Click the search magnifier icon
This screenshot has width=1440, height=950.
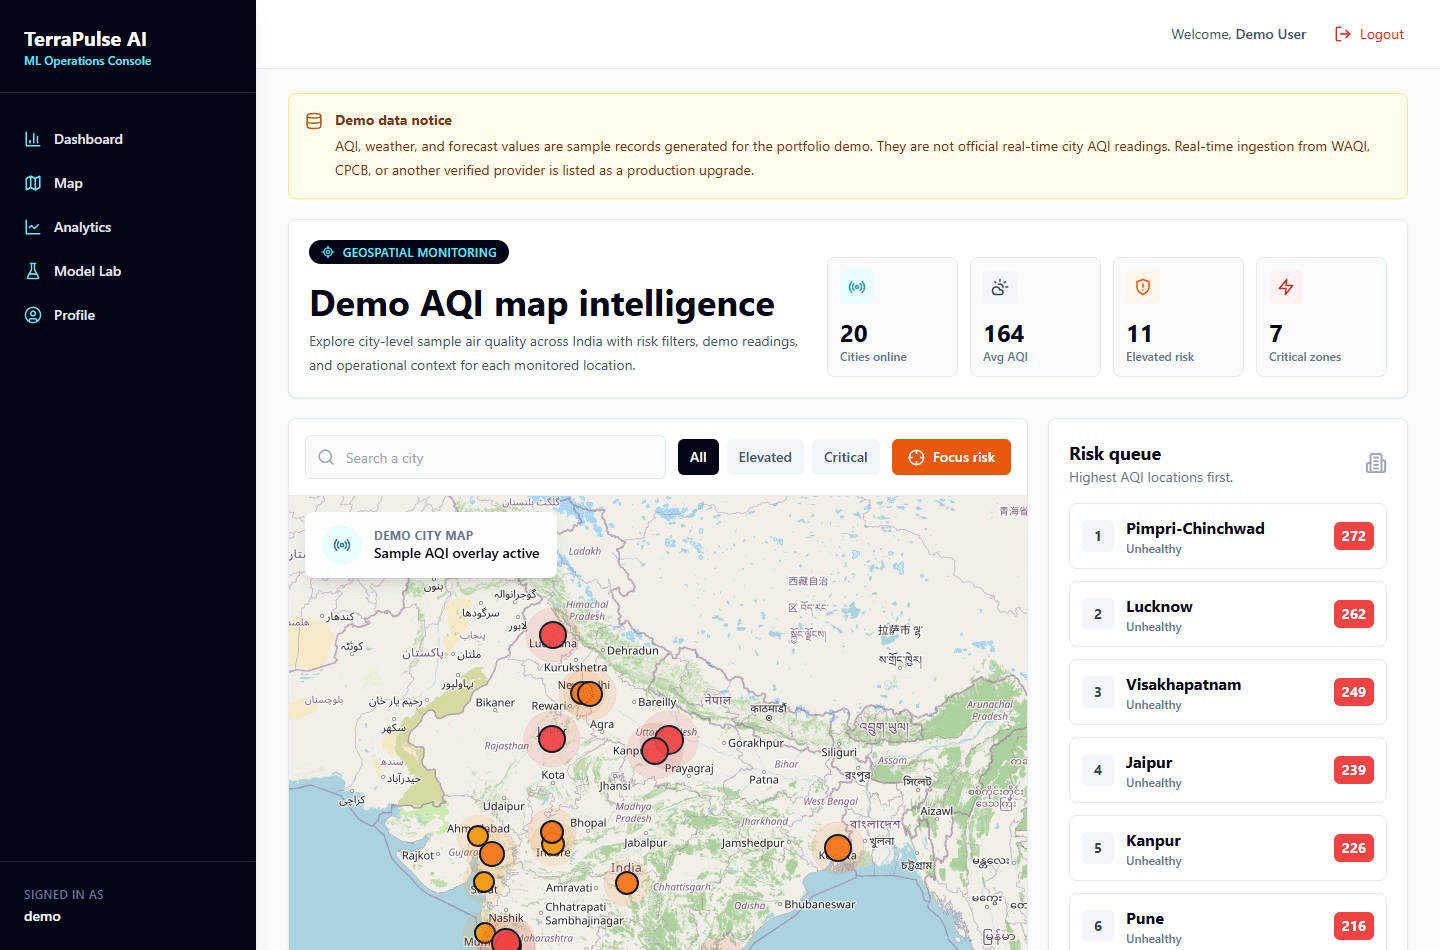click(x=326, y=457)
